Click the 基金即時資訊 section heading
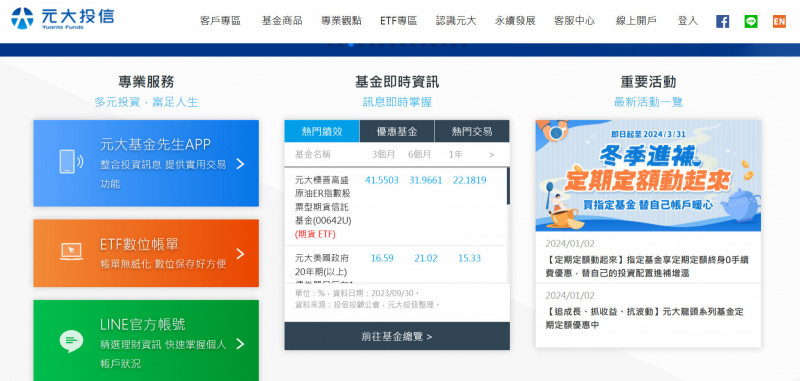The image size is (800, 381). [x=397, y=82]
